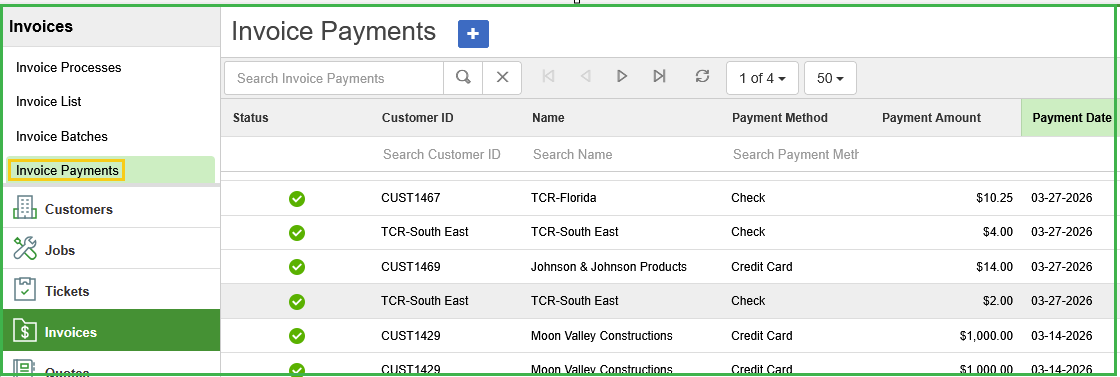The height and width of the screenshot is (377, 1120).
Task: Click the $2.00 payment amount
Action: [998, 301]
